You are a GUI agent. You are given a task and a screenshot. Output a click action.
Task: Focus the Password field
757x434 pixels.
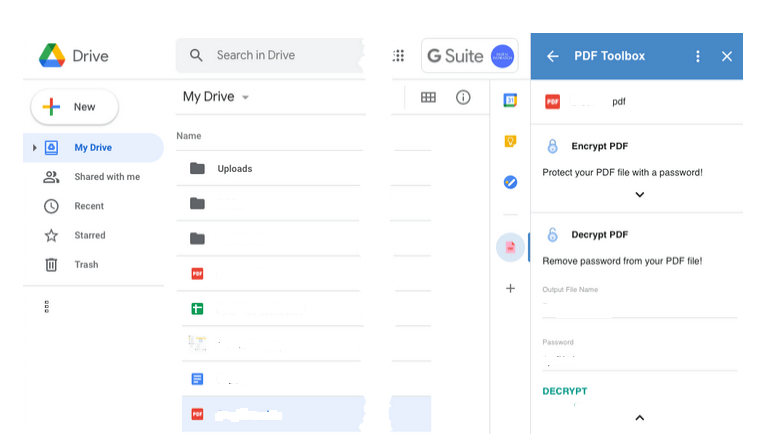click(640, 360)
